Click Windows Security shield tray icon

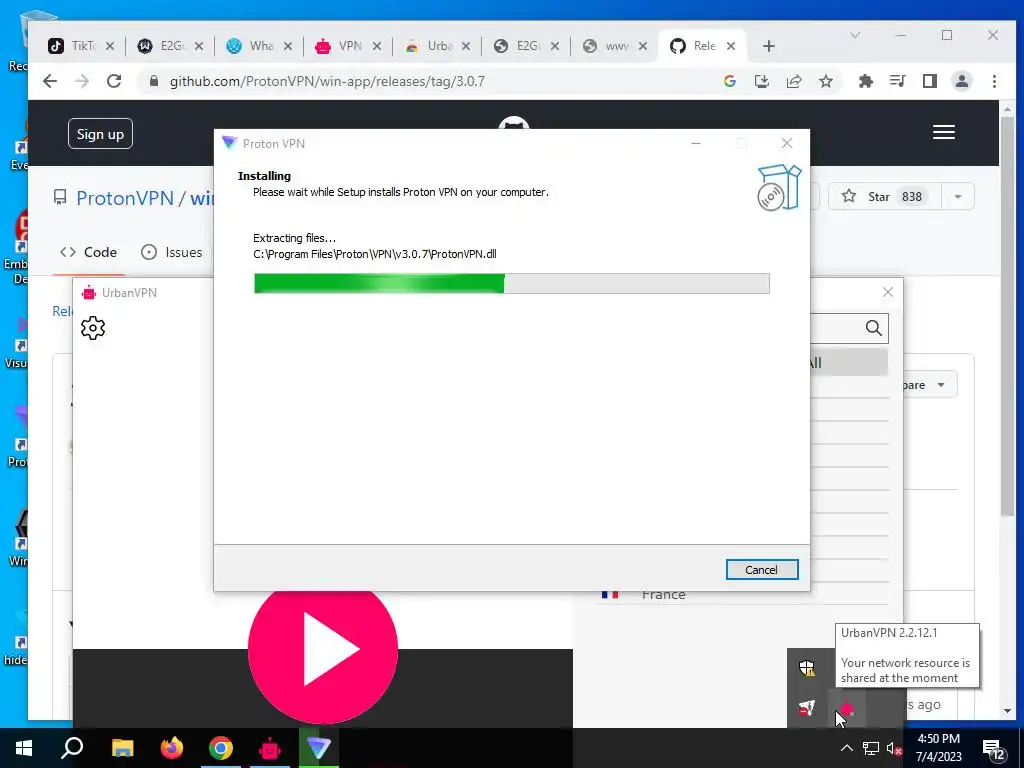click(x=807, y=667)
